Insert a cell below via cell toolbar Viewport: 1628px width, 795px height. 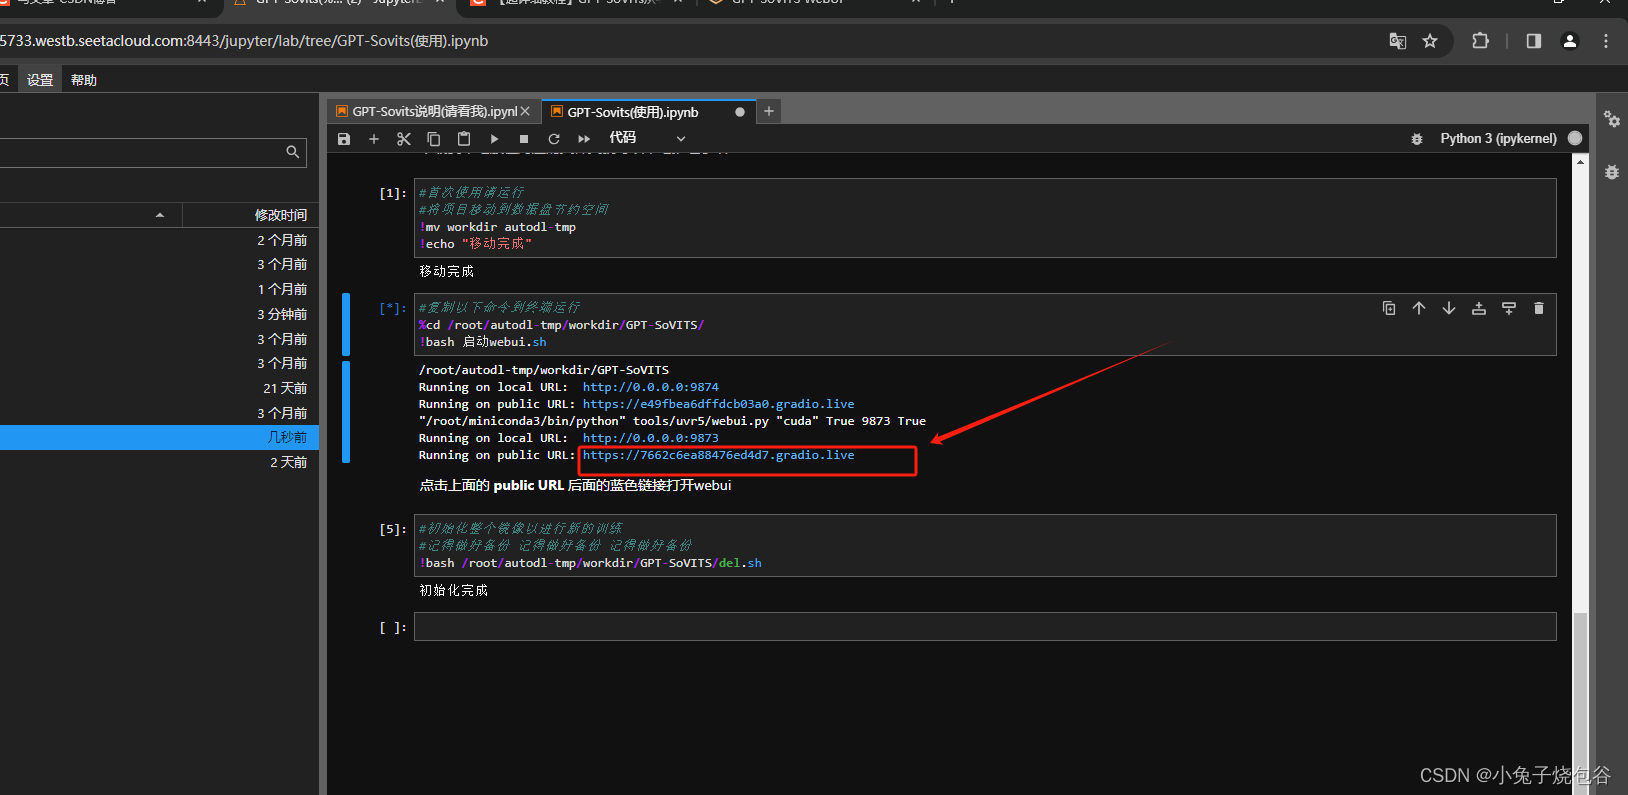tap(1509, 308)
